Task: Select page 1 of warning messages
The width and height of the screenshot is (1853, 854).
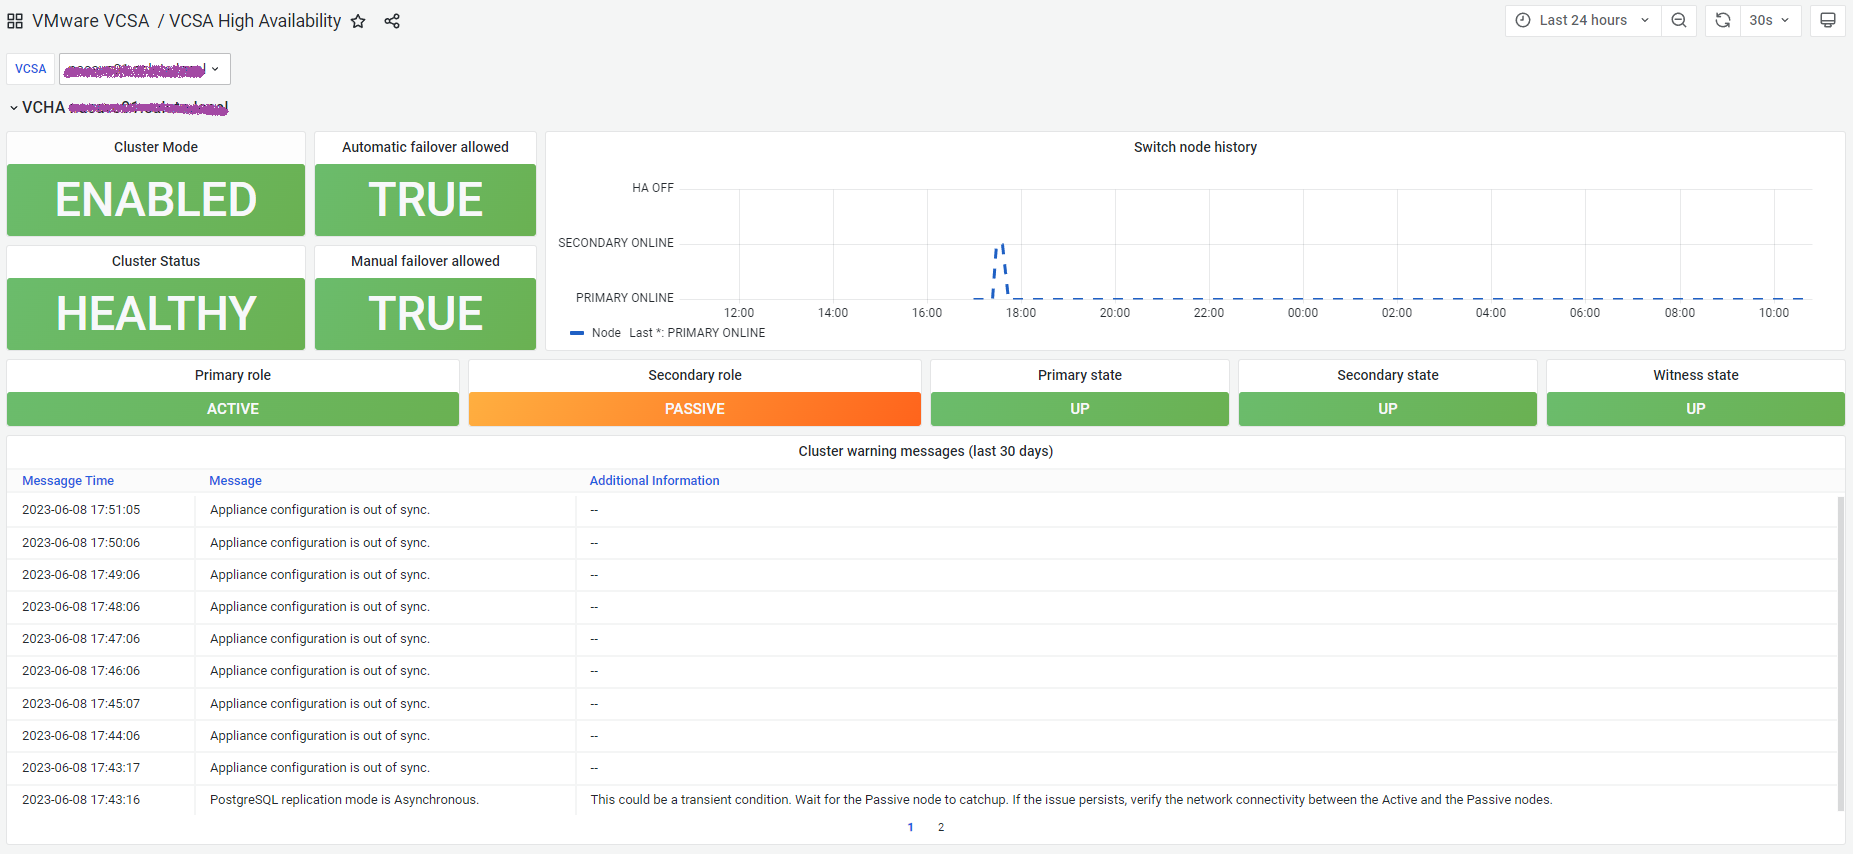Action: 910,827
